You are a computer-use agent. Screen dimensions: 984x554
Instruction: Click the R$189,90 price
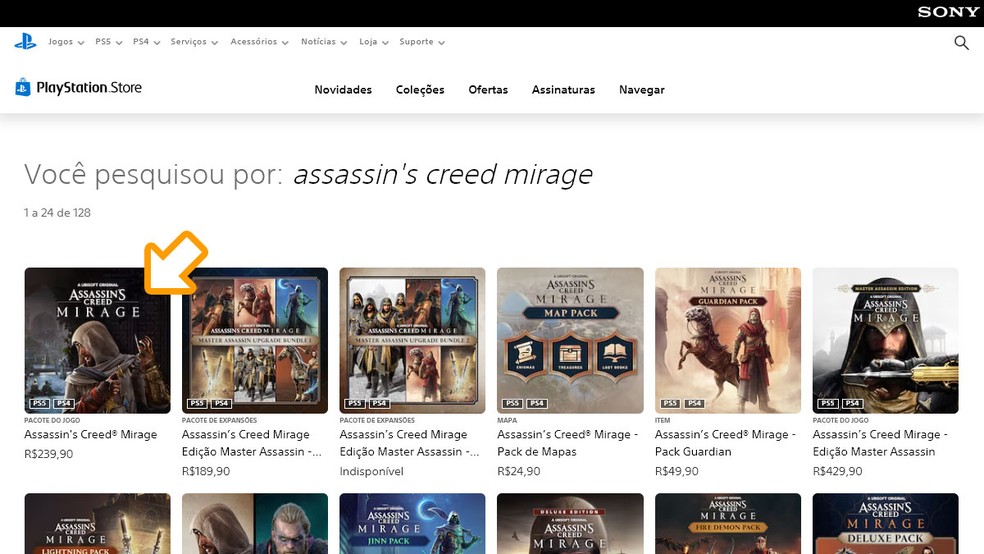click(x=206, y=471)
